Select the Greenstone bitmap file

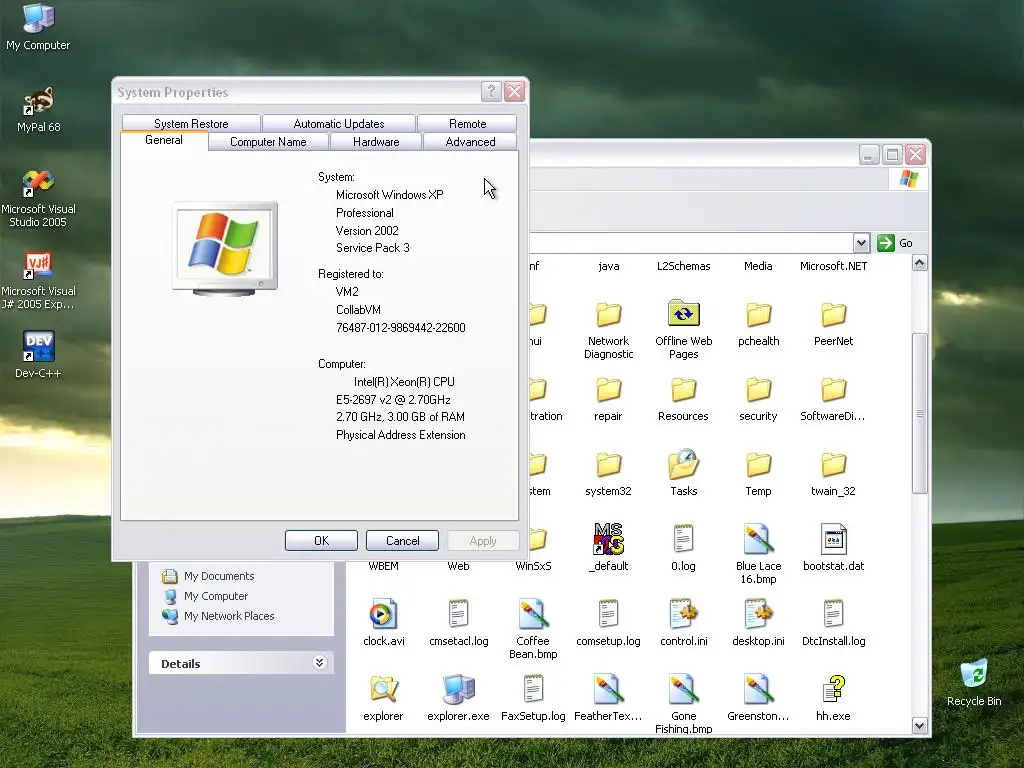coord(758,697)
